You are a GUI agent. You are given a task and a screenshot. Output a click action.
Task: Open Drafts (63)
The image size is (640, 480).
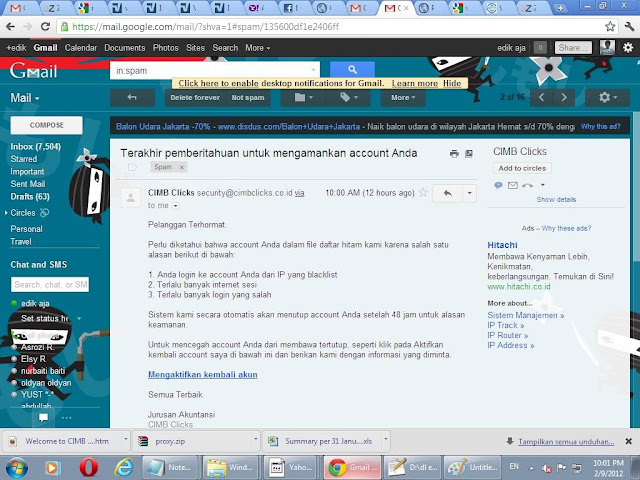point(30,197)
